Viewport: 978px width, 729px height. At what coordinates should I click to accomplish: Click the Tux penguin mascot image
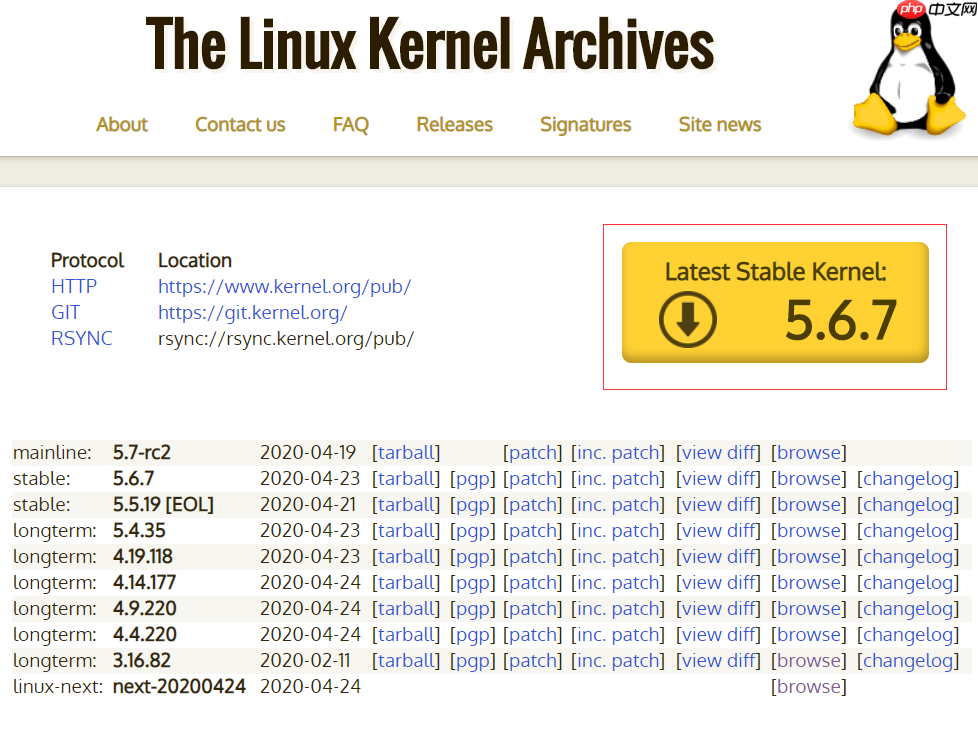pos(907,75)
